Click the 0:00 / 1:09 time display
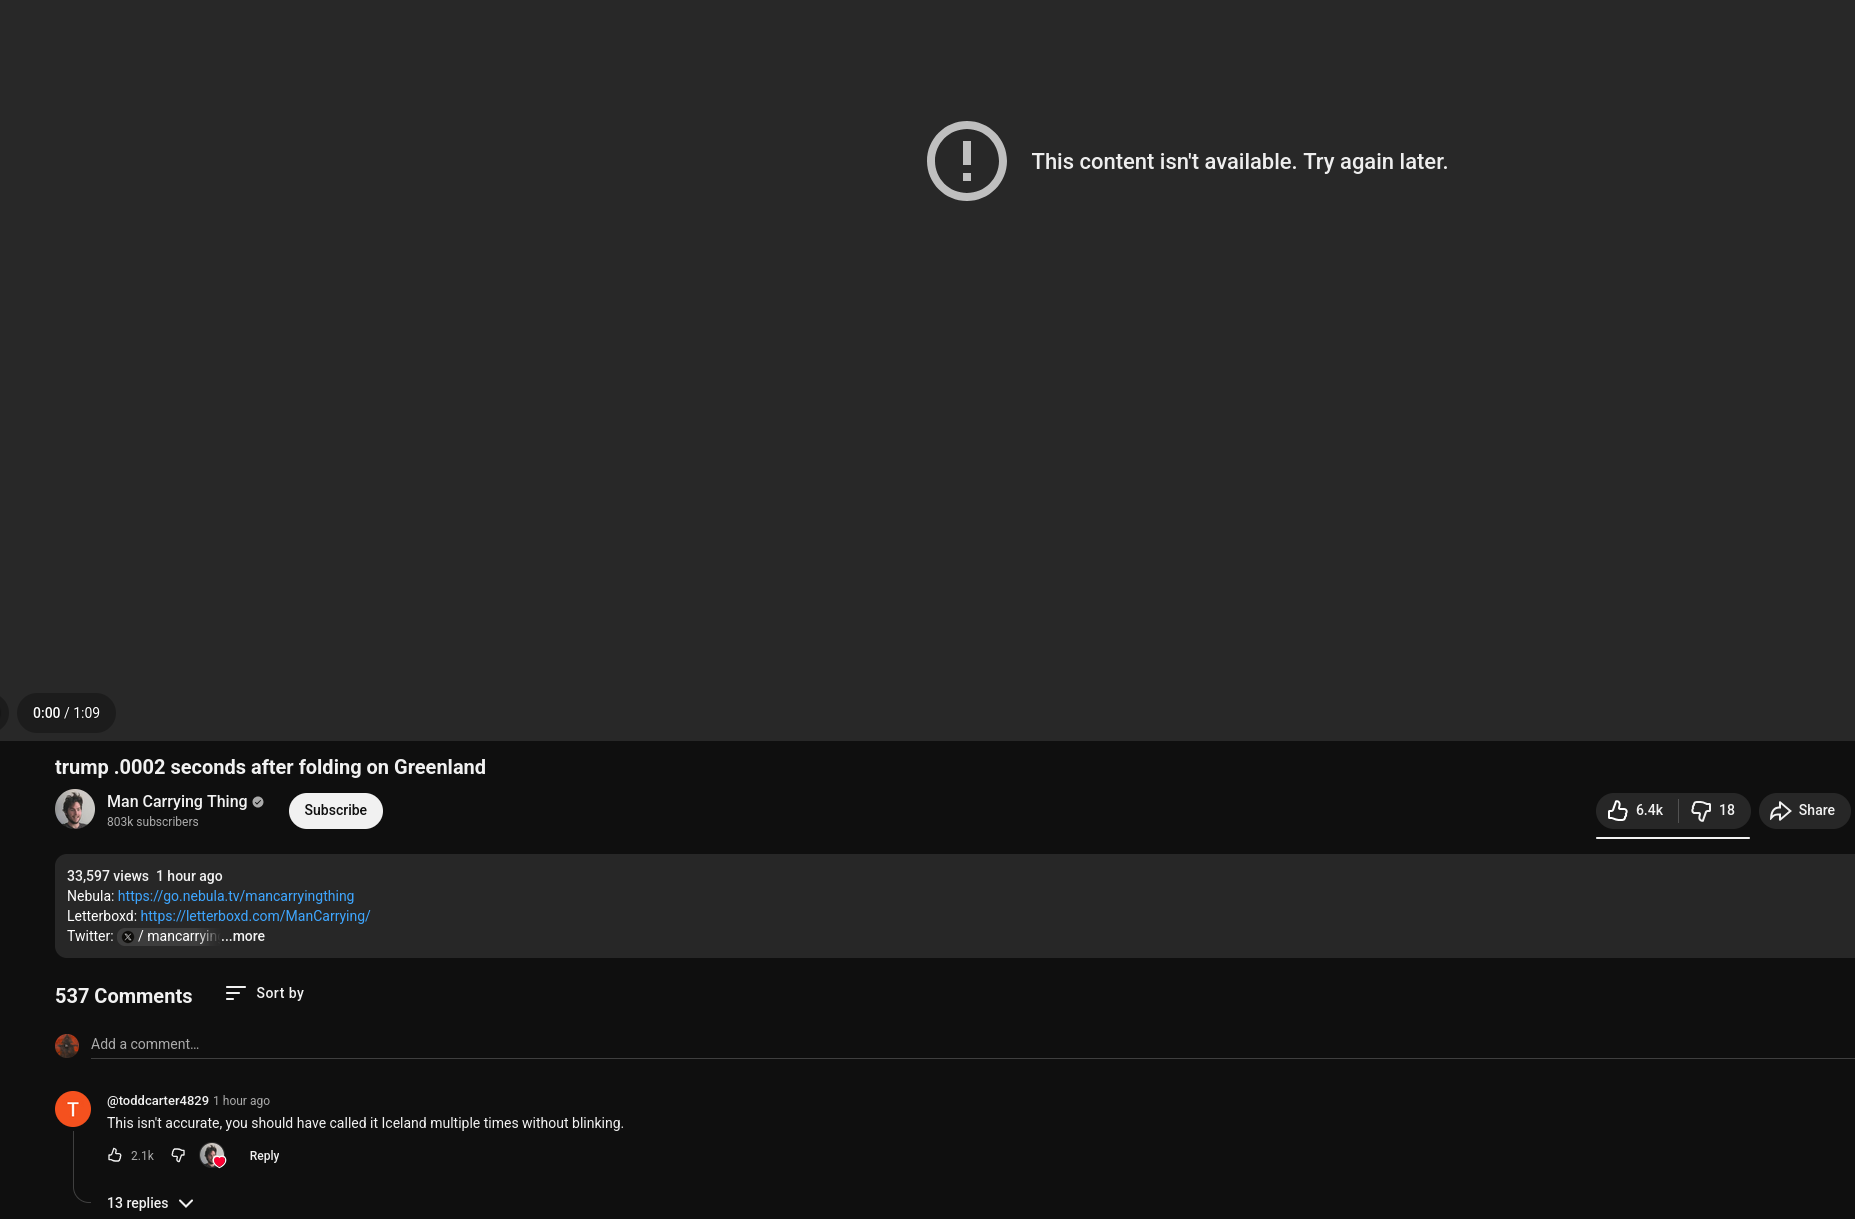Viewport: 1855px width, 1219px height. (x=66, y=713)
